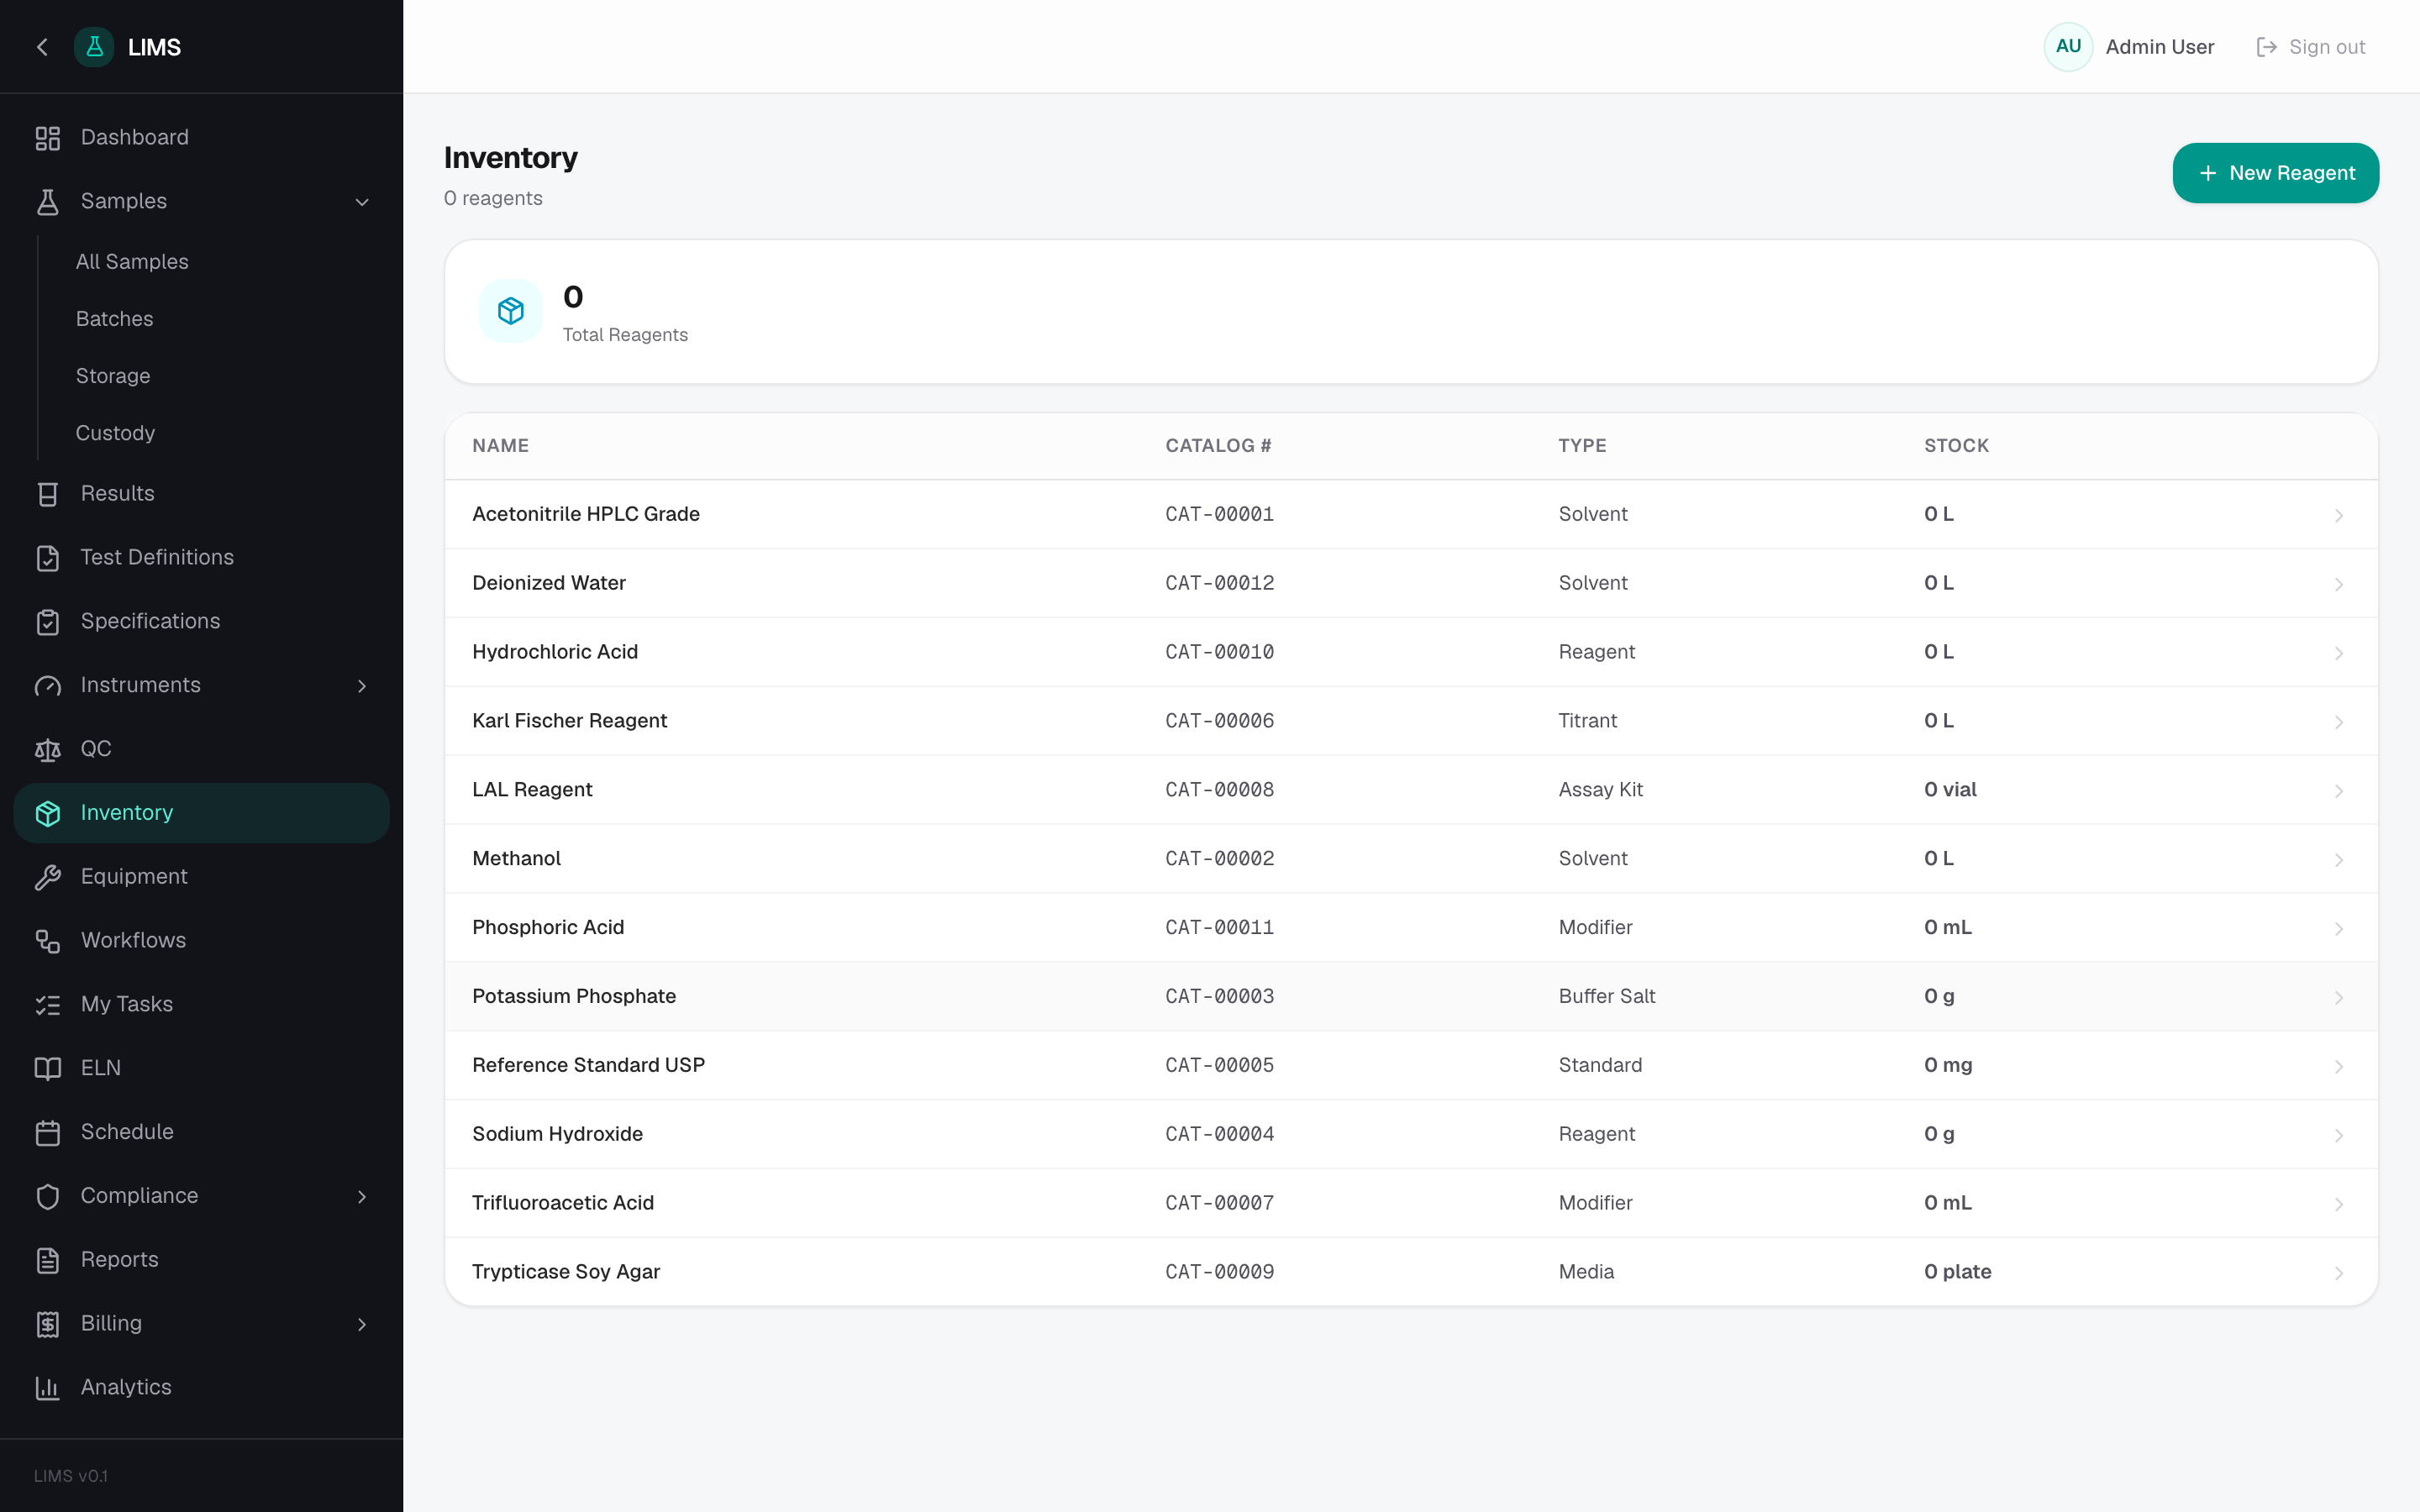Viewport: 2420px width, 1512px height.
Task: Click the back arrow beside LIMS logo
Action: click(x=42, y=47)
